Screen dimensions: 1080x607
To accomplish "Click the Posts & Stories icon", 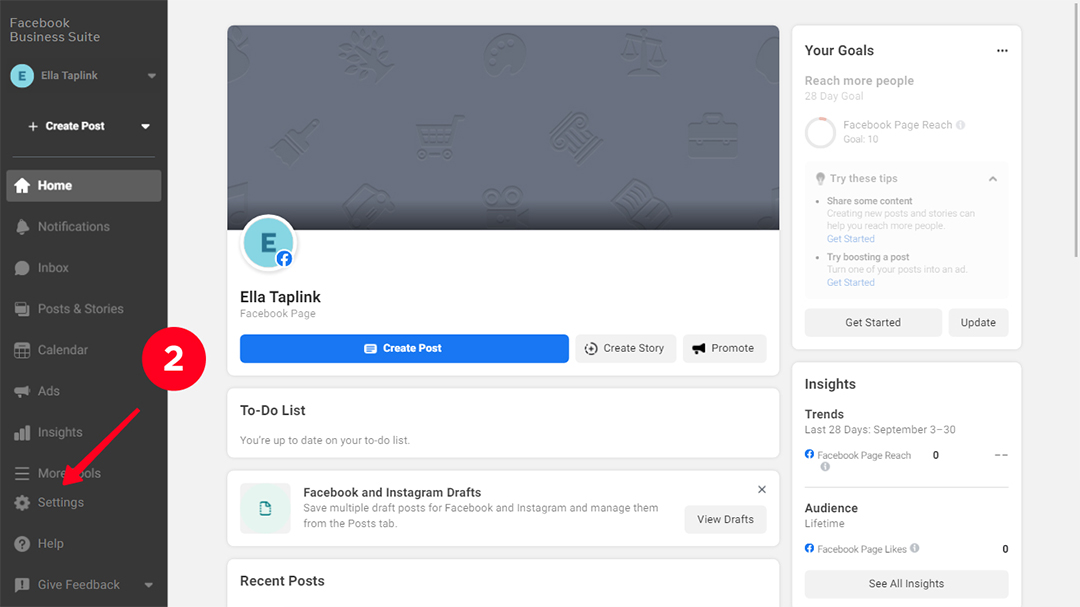I will point(22,309).
